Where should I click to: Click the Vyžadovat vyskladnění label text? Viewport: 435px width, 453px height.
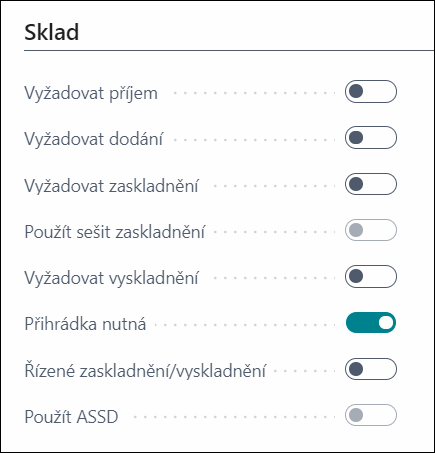(111, 278)
